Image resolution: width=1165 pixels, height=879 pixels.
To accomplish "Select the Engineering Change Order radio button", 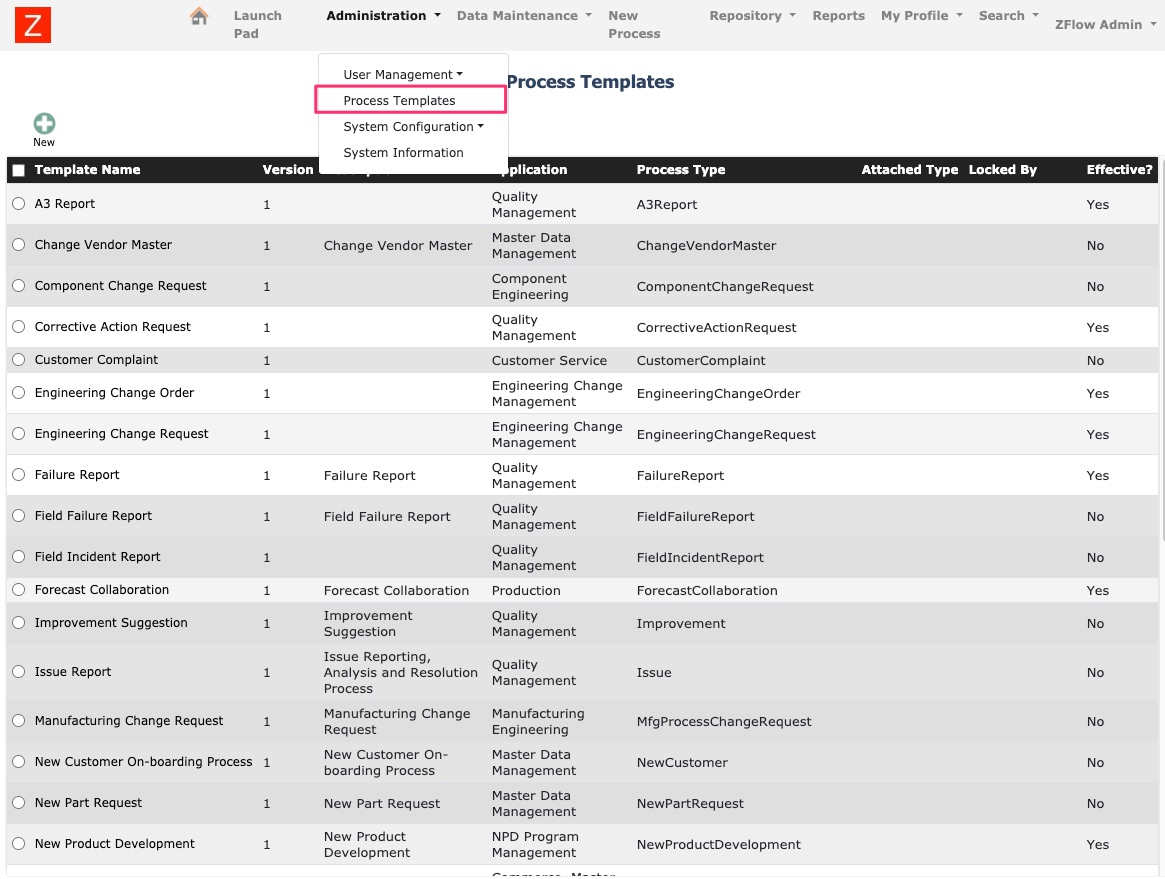I will pos(19,392).
